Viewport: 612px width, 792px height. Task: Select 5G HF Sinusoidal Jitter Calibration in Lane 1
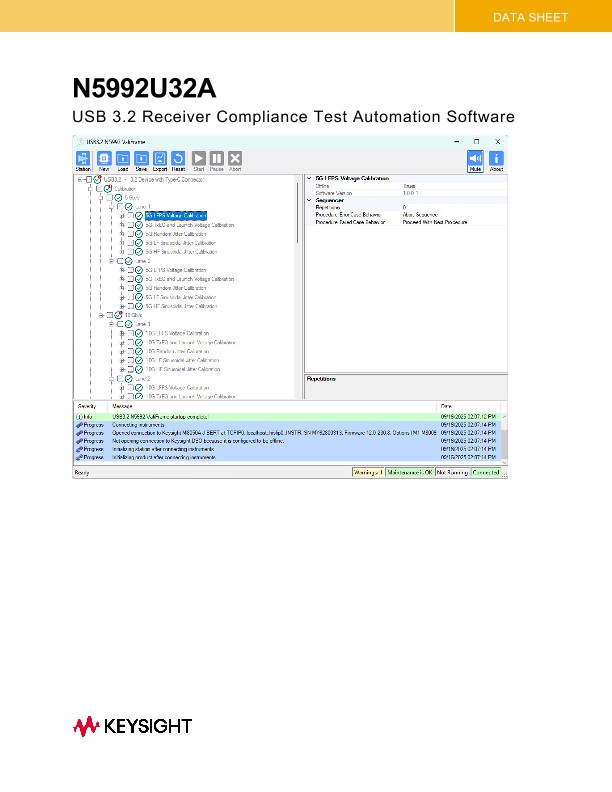click(x=181, y=252)
